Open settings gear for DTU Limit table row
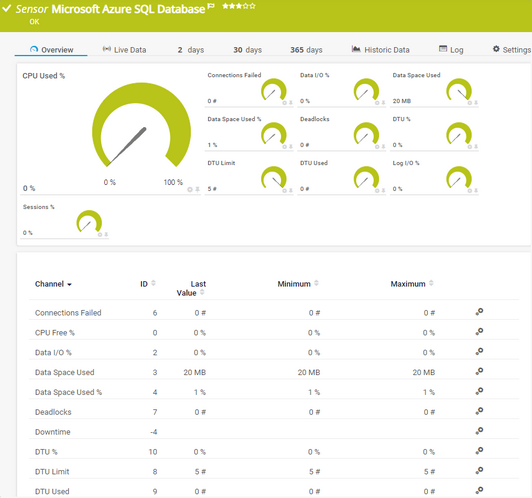This screenshot has height=498, width=532. point(479,471)
